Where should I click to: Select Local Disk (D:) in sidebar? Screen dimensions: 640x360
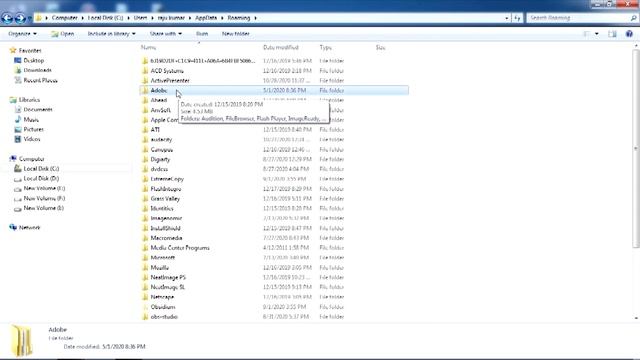click(41, 178)
